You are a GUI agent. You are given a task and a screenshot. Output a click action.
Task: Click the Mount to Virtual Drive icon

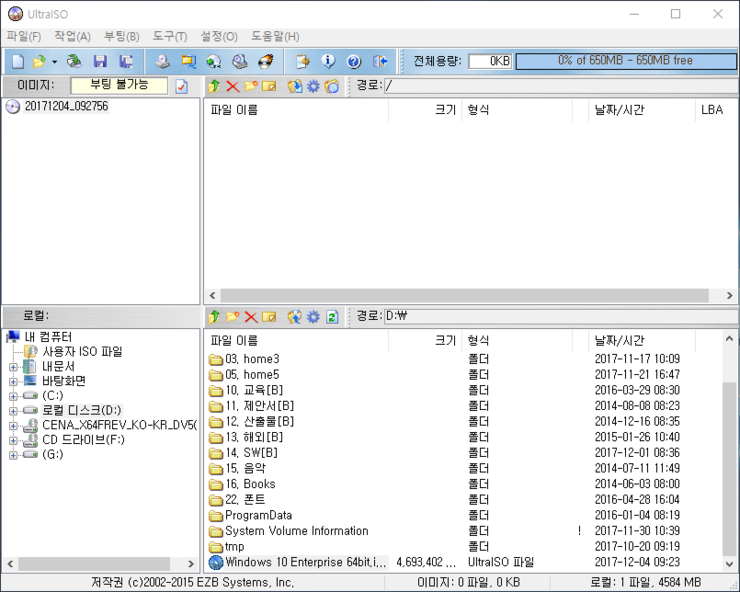click(240, 61)
